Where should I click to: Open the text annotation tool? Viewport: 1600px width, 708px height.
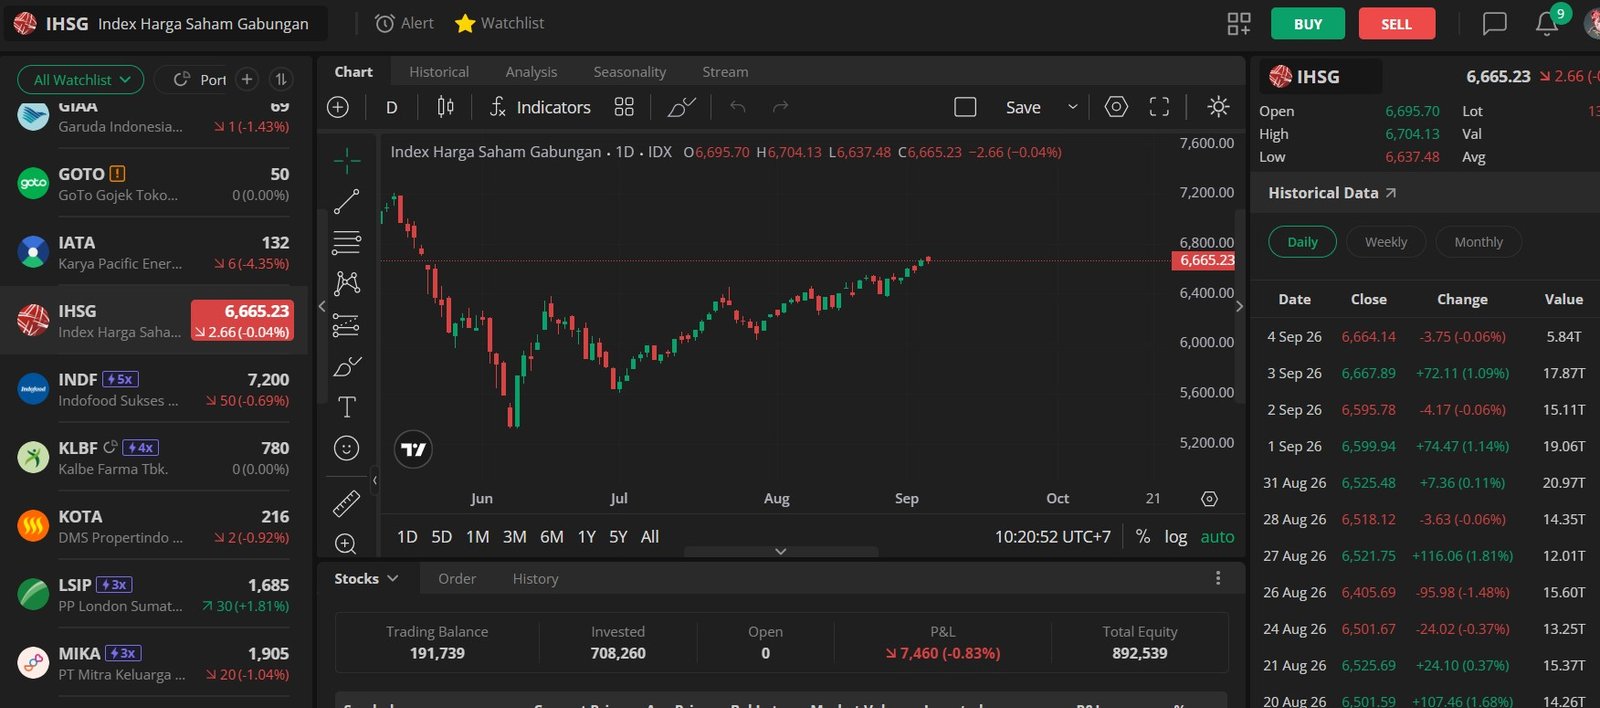click(x=346, y=407)
